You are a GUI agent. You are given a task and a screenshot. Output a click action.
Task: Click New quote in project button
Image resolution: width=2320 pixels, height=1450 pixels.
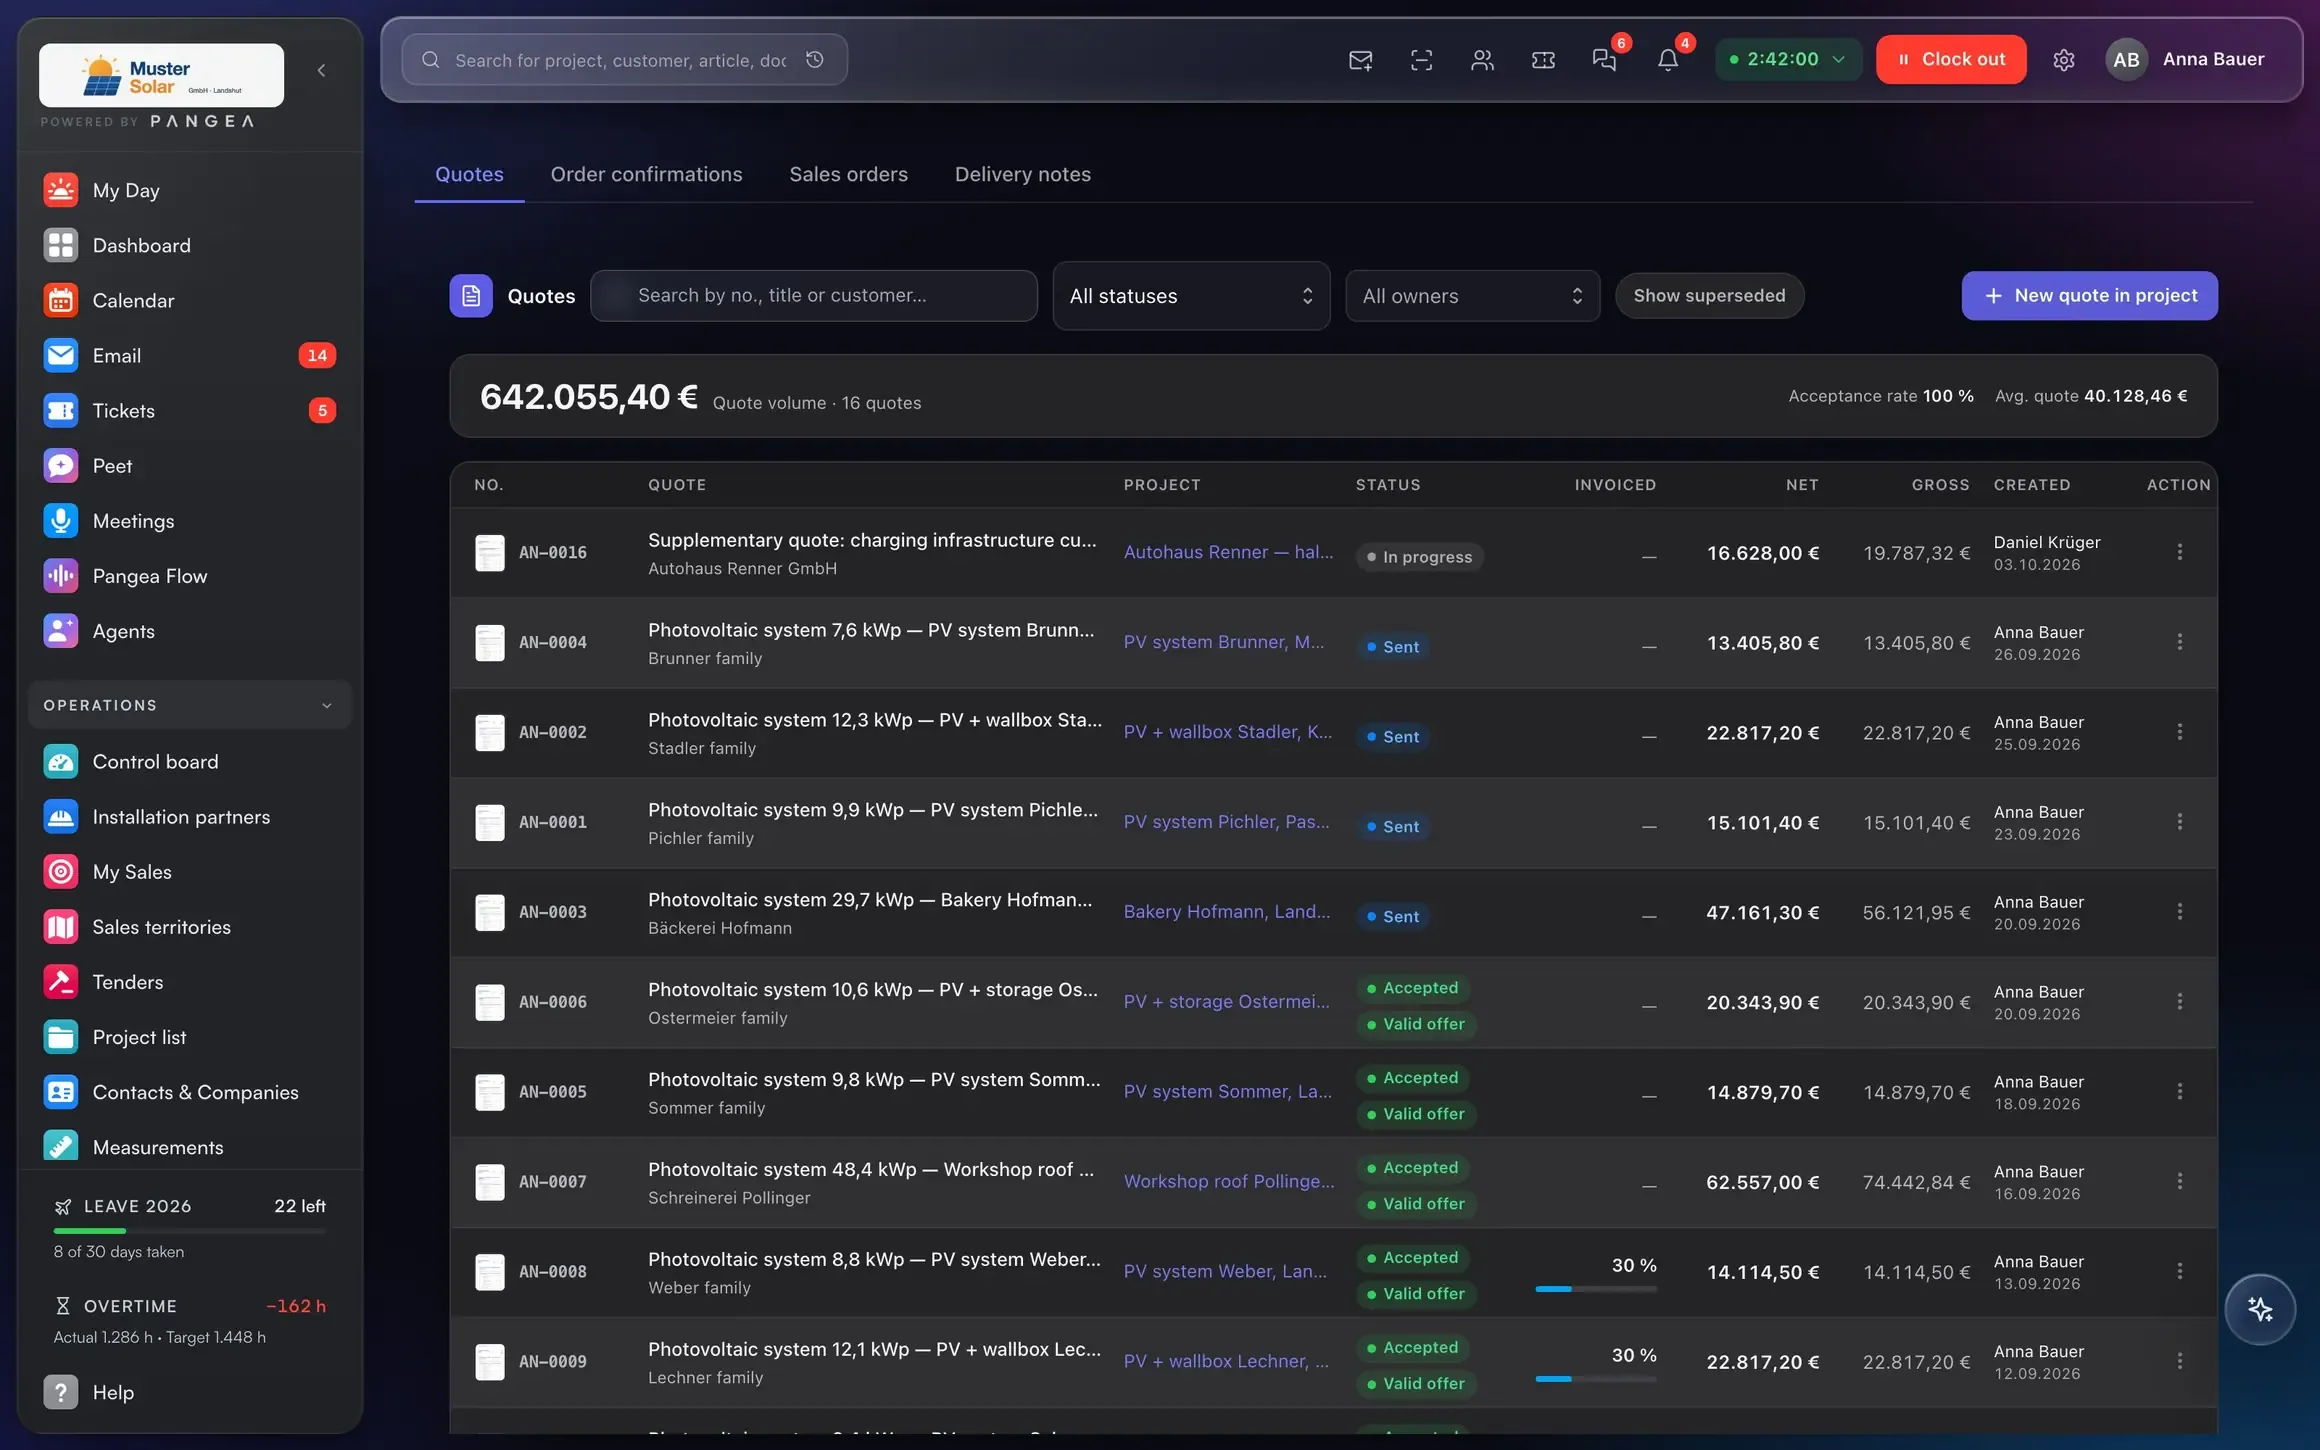pyautogui.click(x=2089, y=296)
